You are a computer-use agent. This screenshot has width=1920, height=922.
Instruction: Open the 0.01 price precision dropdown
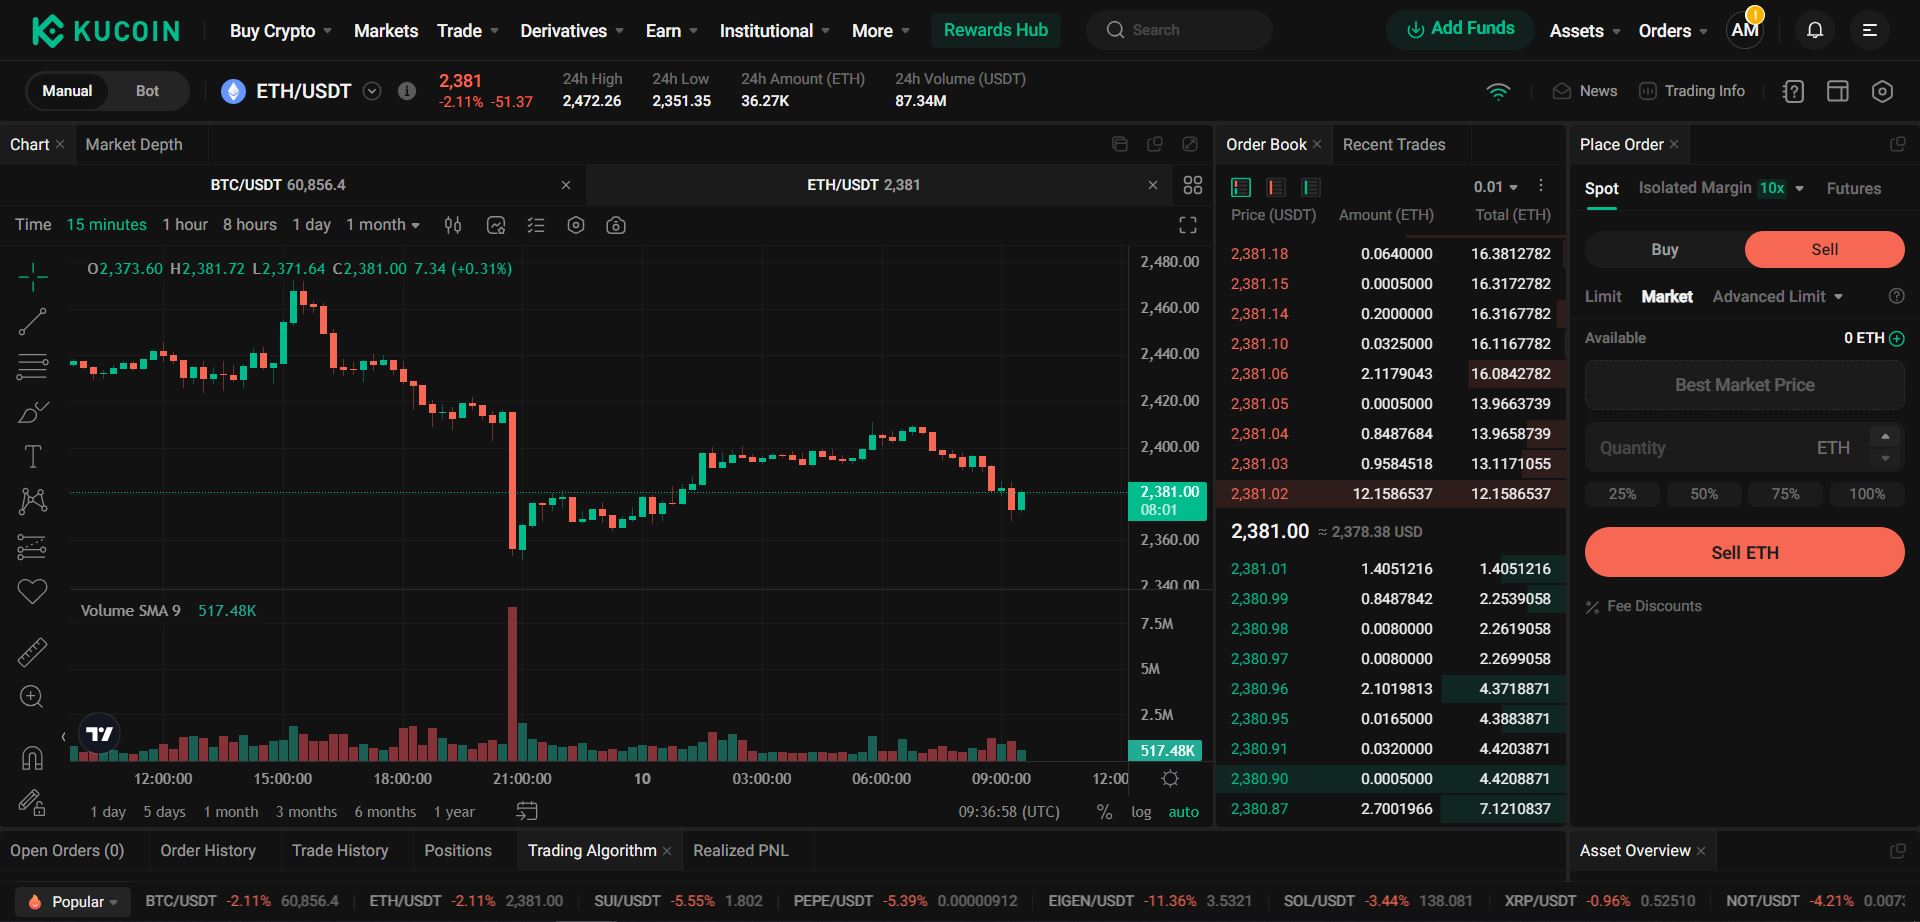tap(1495, 187)
